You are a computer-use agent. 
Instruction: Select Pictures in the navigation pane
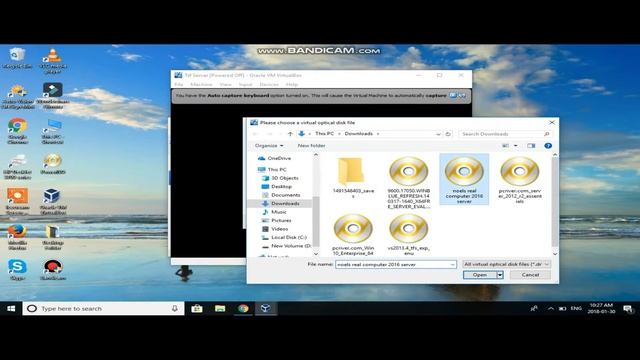click(277, 220)
